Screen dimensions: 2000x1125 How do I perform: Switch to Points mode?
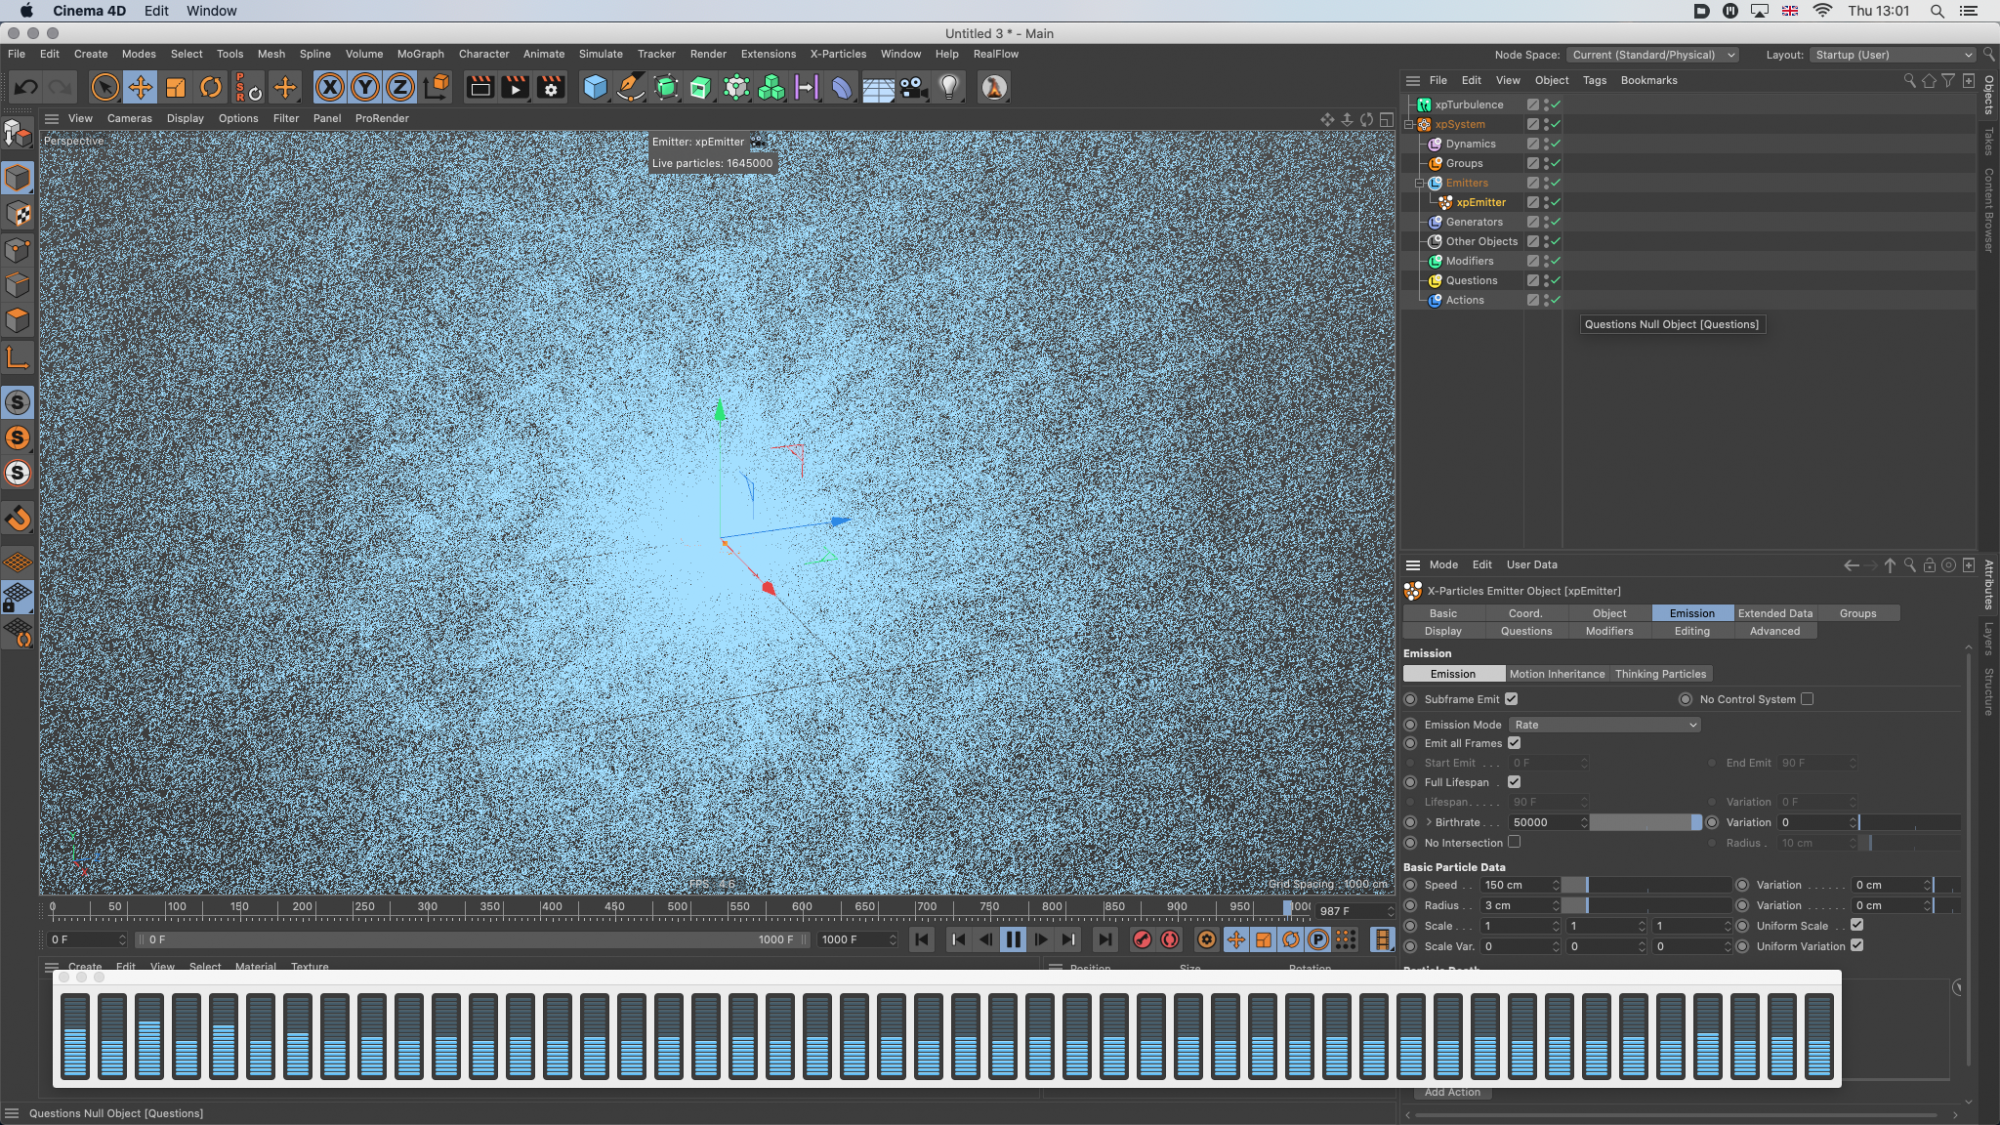click(18, 250)
